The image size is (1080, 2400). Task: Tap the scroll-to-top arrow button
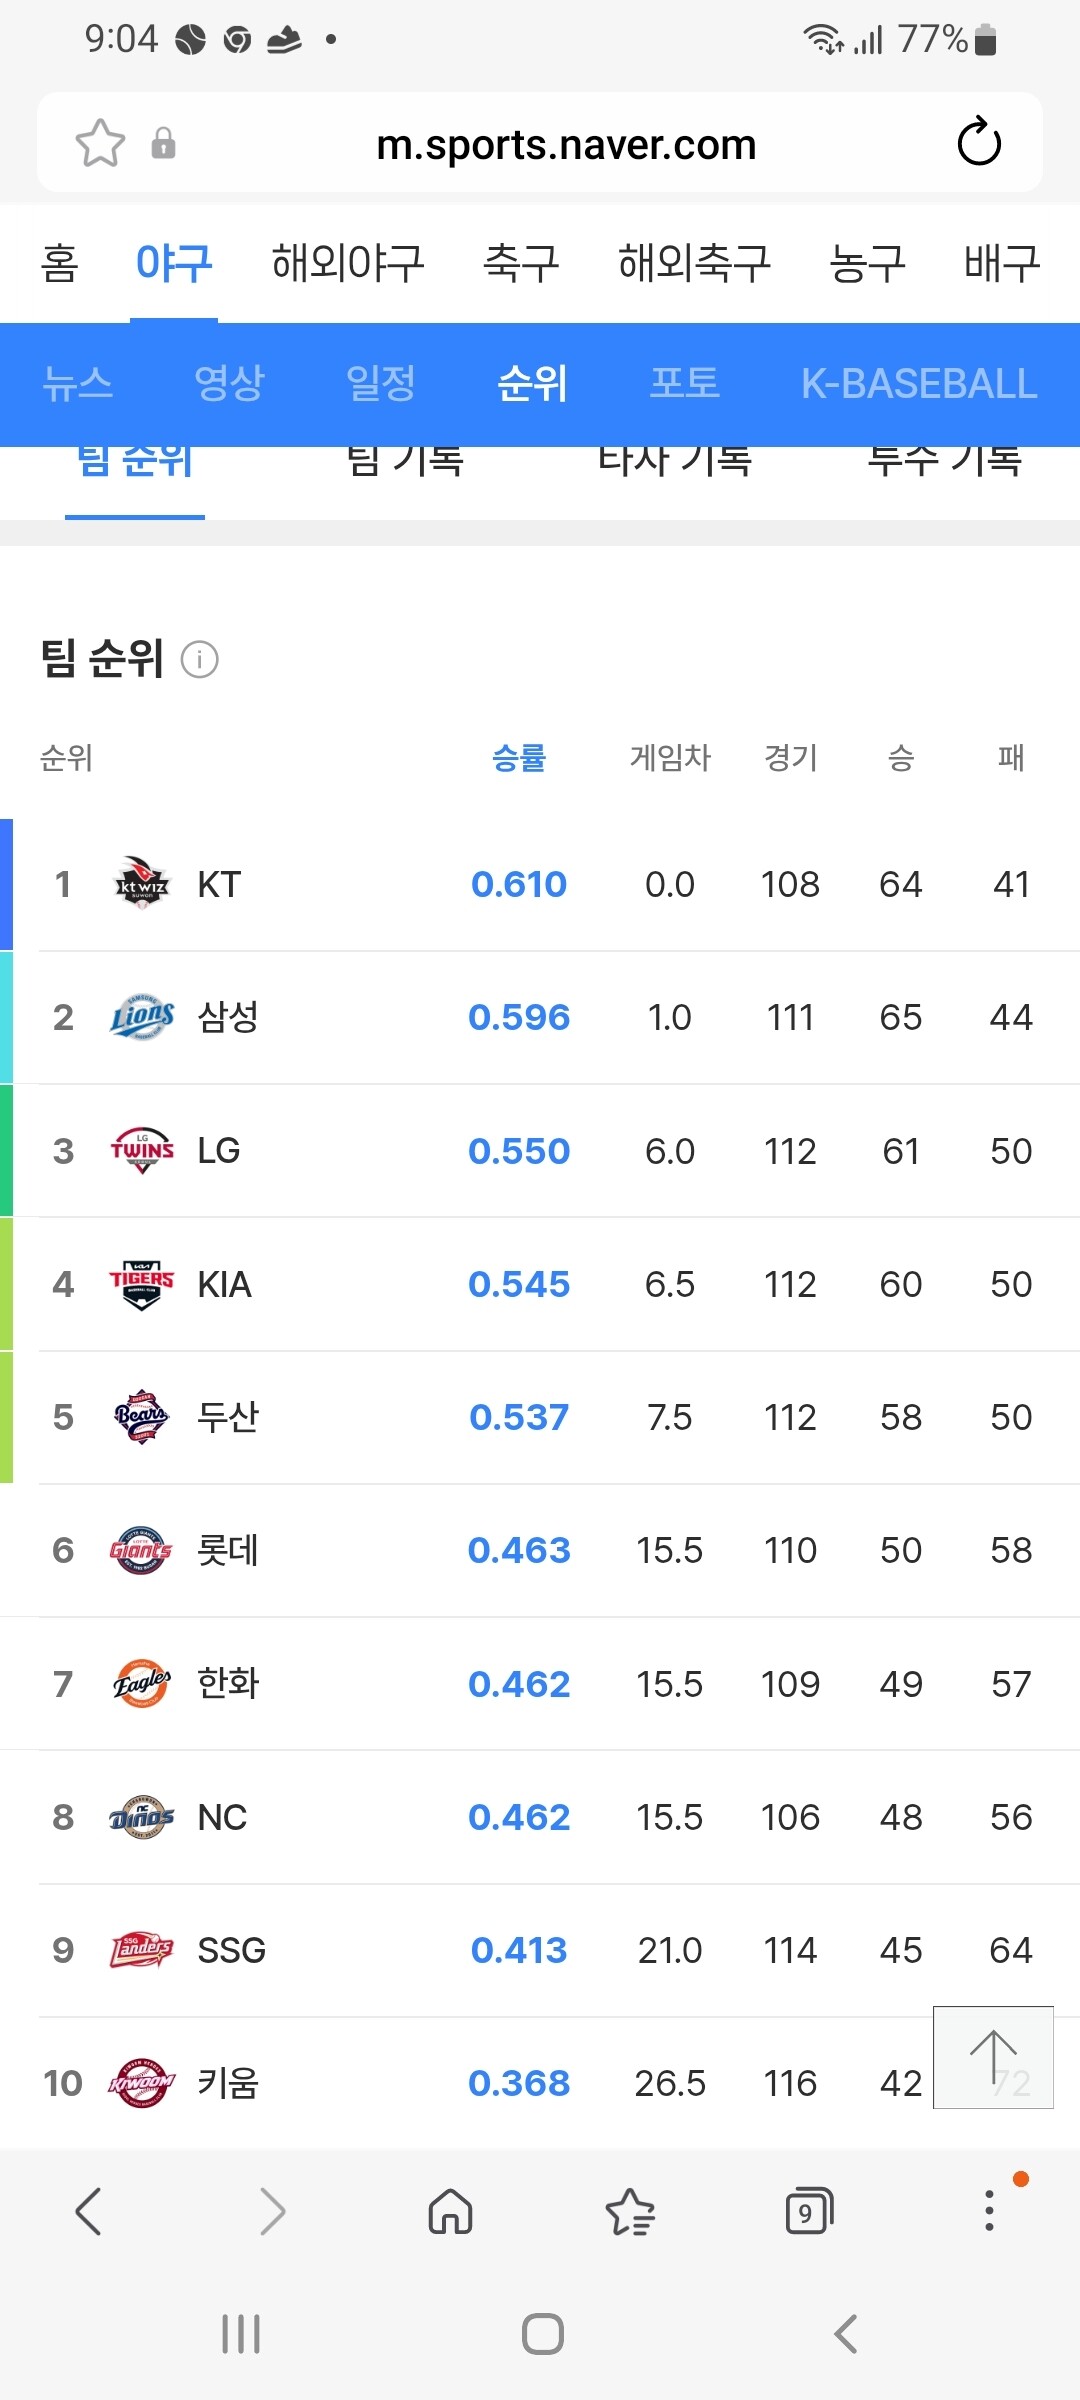tap(993, 2057)
